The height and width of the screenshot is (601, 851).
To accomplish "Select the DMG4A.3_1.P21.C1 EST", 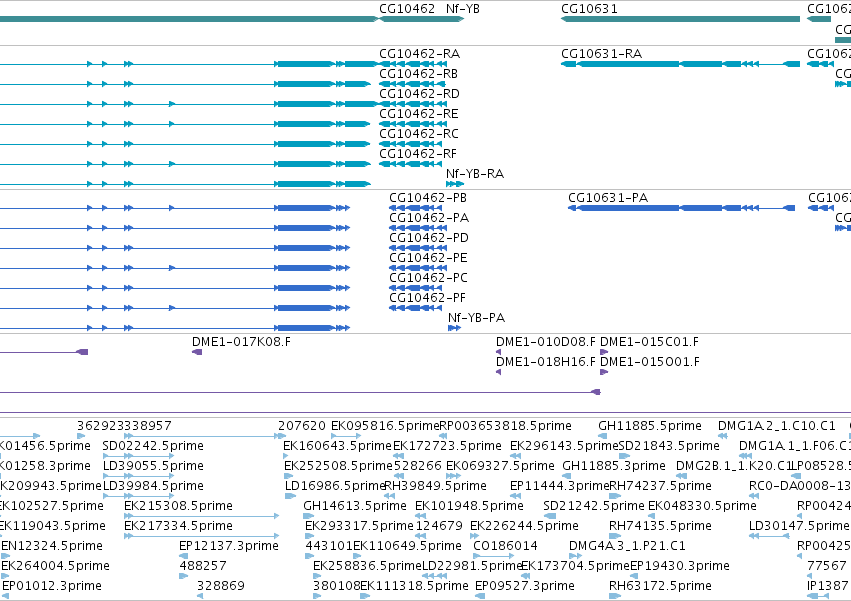I will click(627, 547).
